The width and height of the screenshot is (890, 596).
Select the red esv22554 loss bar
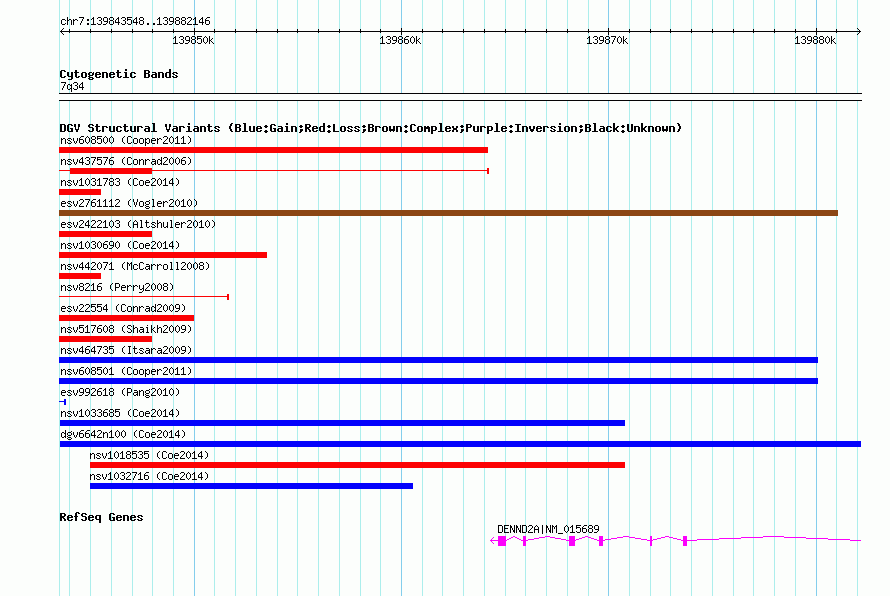click(127, 318)
